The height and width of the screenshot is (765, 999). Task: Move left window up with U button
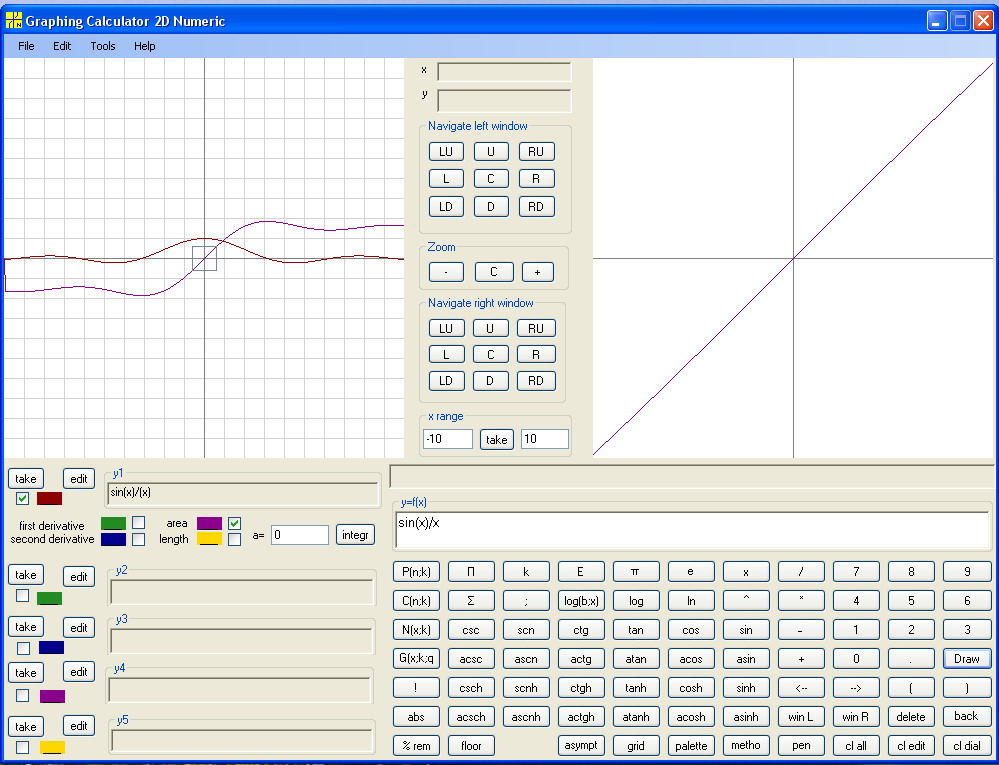point(491,152)
